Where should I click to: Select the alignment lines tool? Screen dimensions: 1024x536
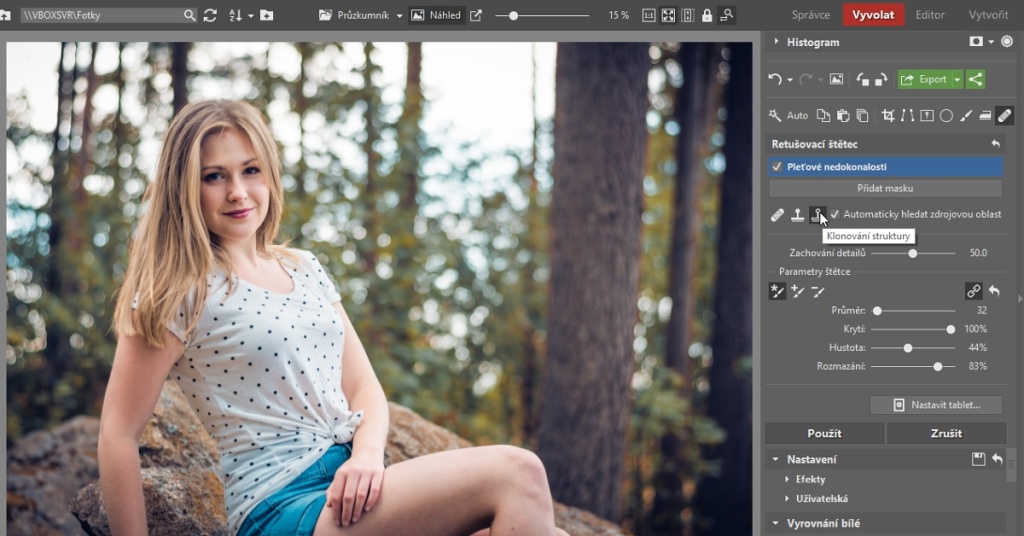tap(907, 116)
